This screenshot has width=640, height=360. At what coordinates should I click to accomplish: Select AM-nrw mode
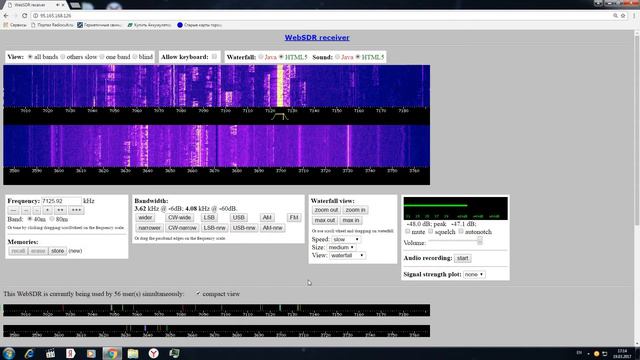click(x=273, y=228)
